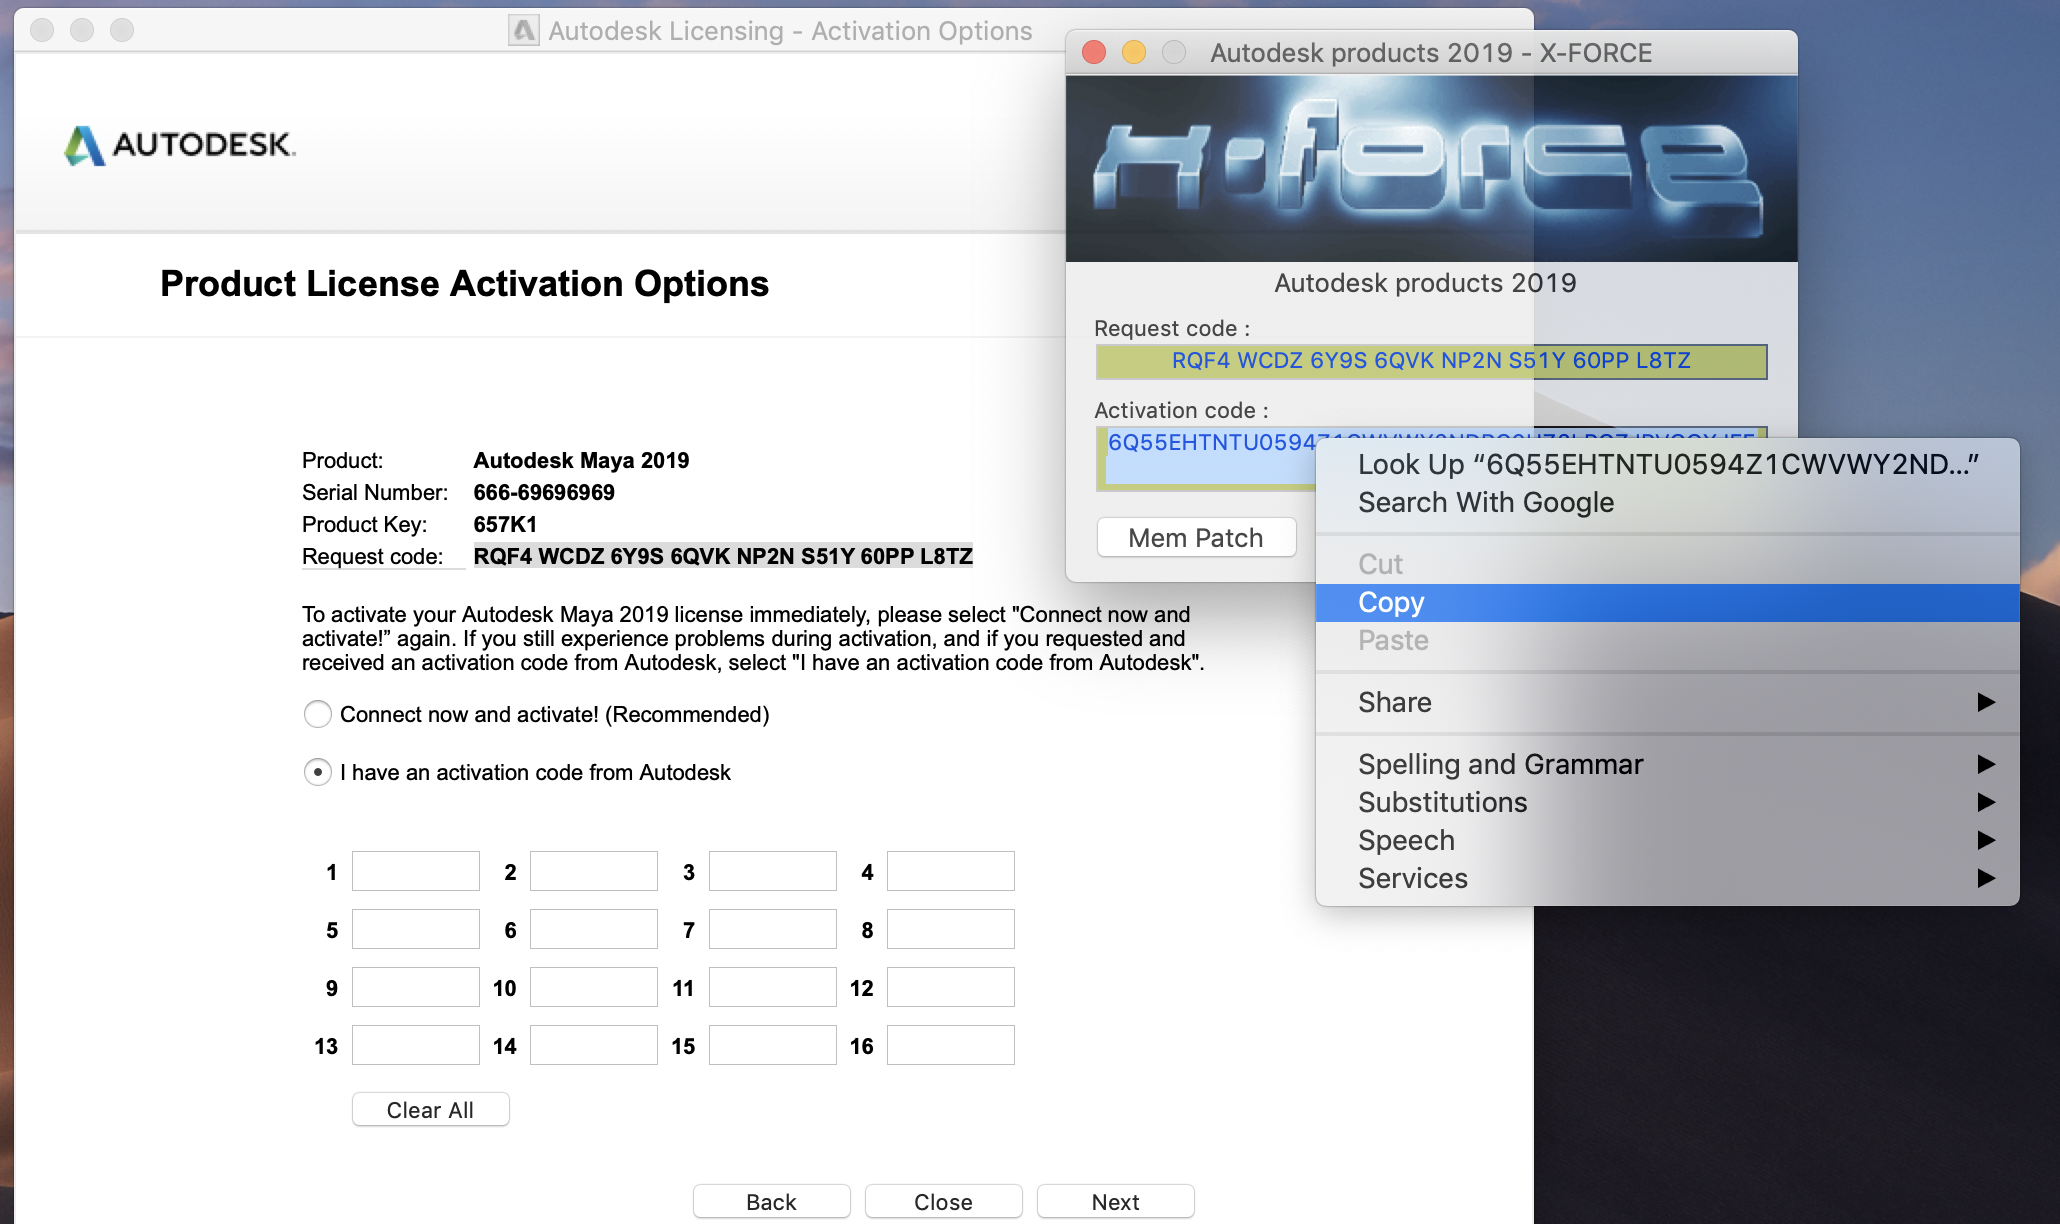Click the Next button
Viewport: 2060px width, 1224px height.
click(x=1114, y=1201)
